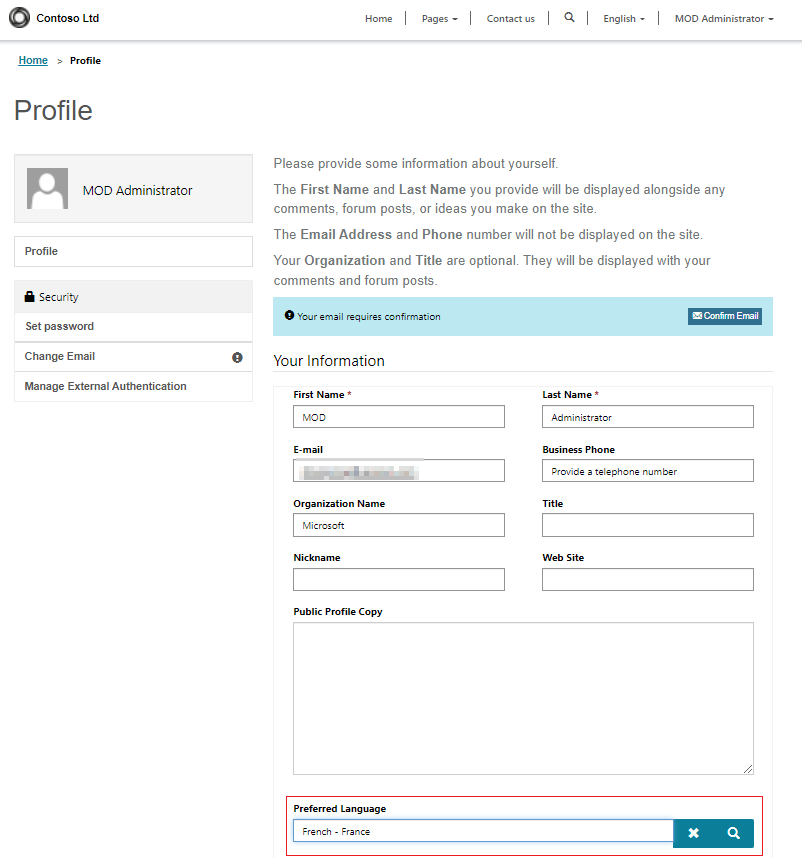
Task: Open the Contact us page
Action: pos(510,19)
